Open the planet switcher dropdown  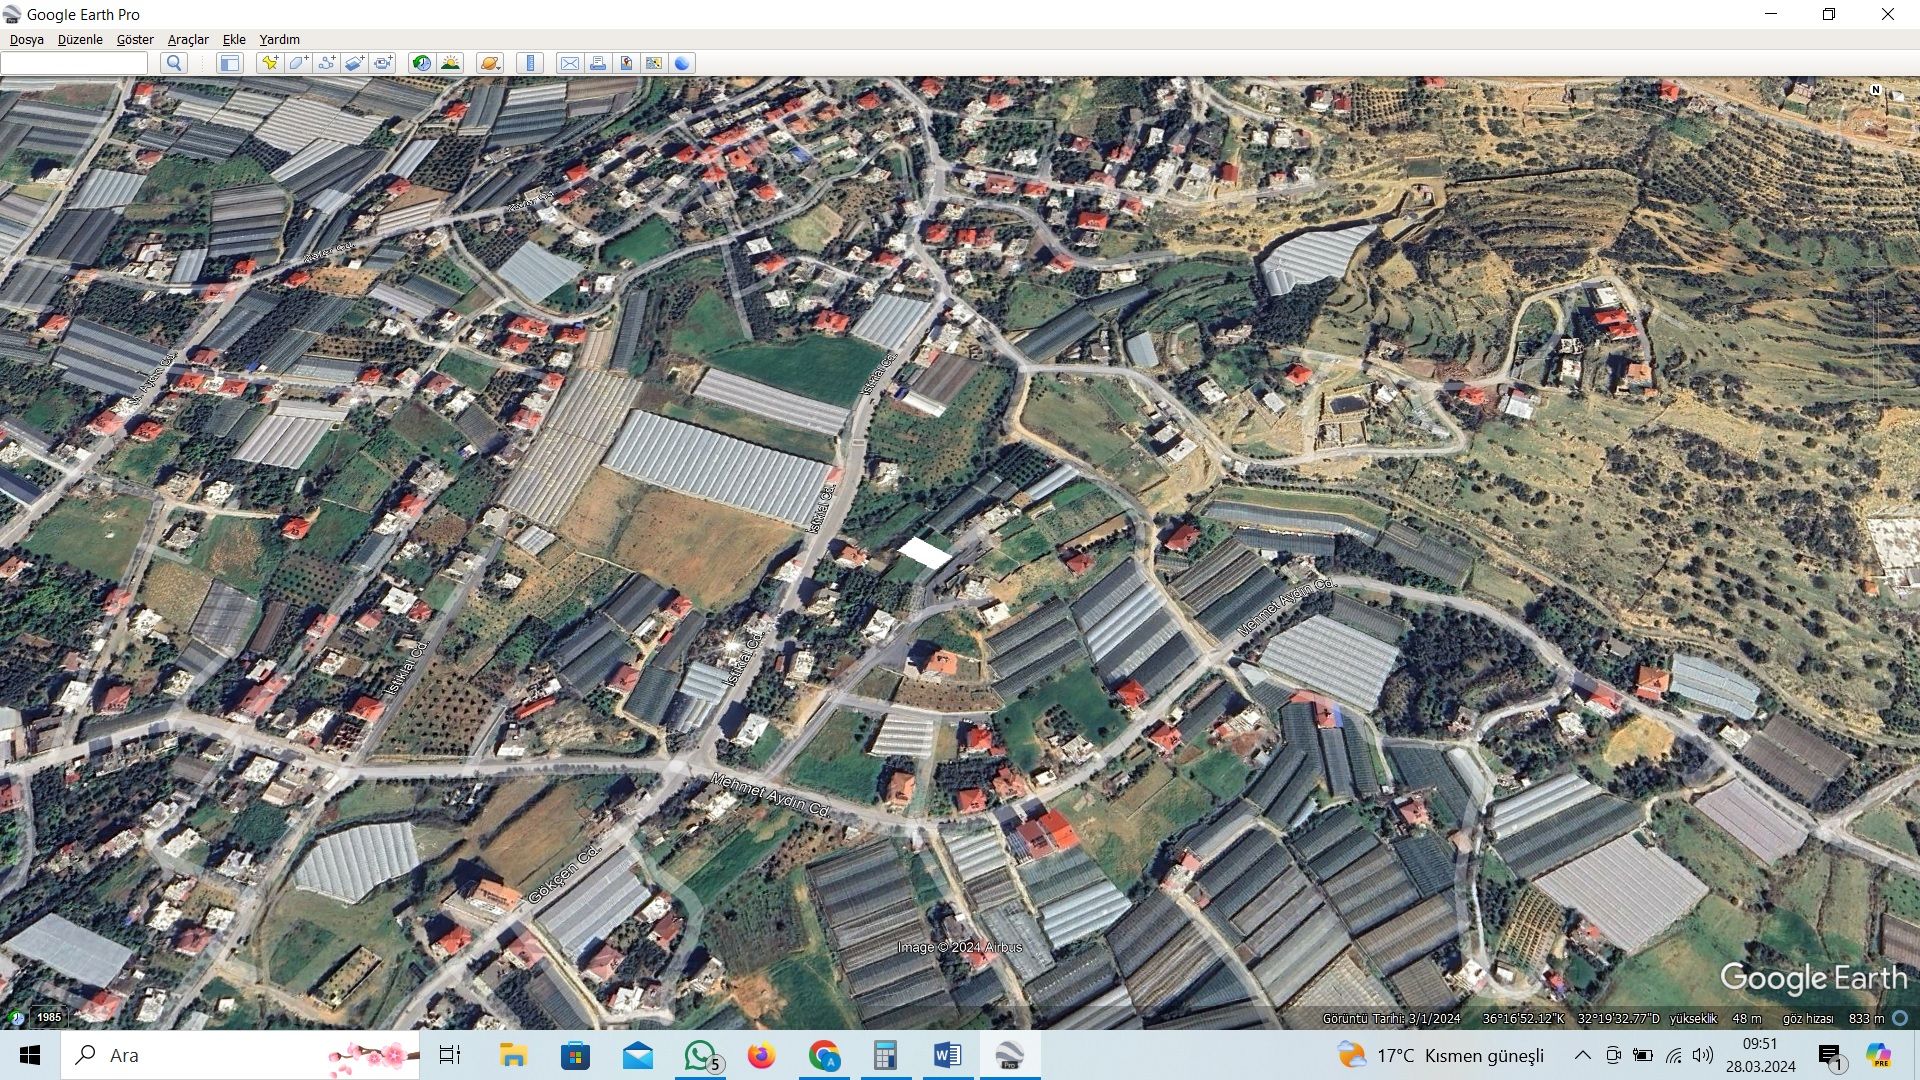pyautogui.click(x=489, y=63)
